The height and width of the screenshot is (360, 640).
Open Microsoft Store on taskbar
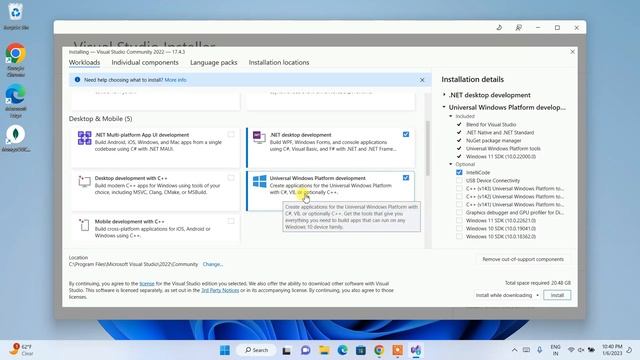(361, 350)
